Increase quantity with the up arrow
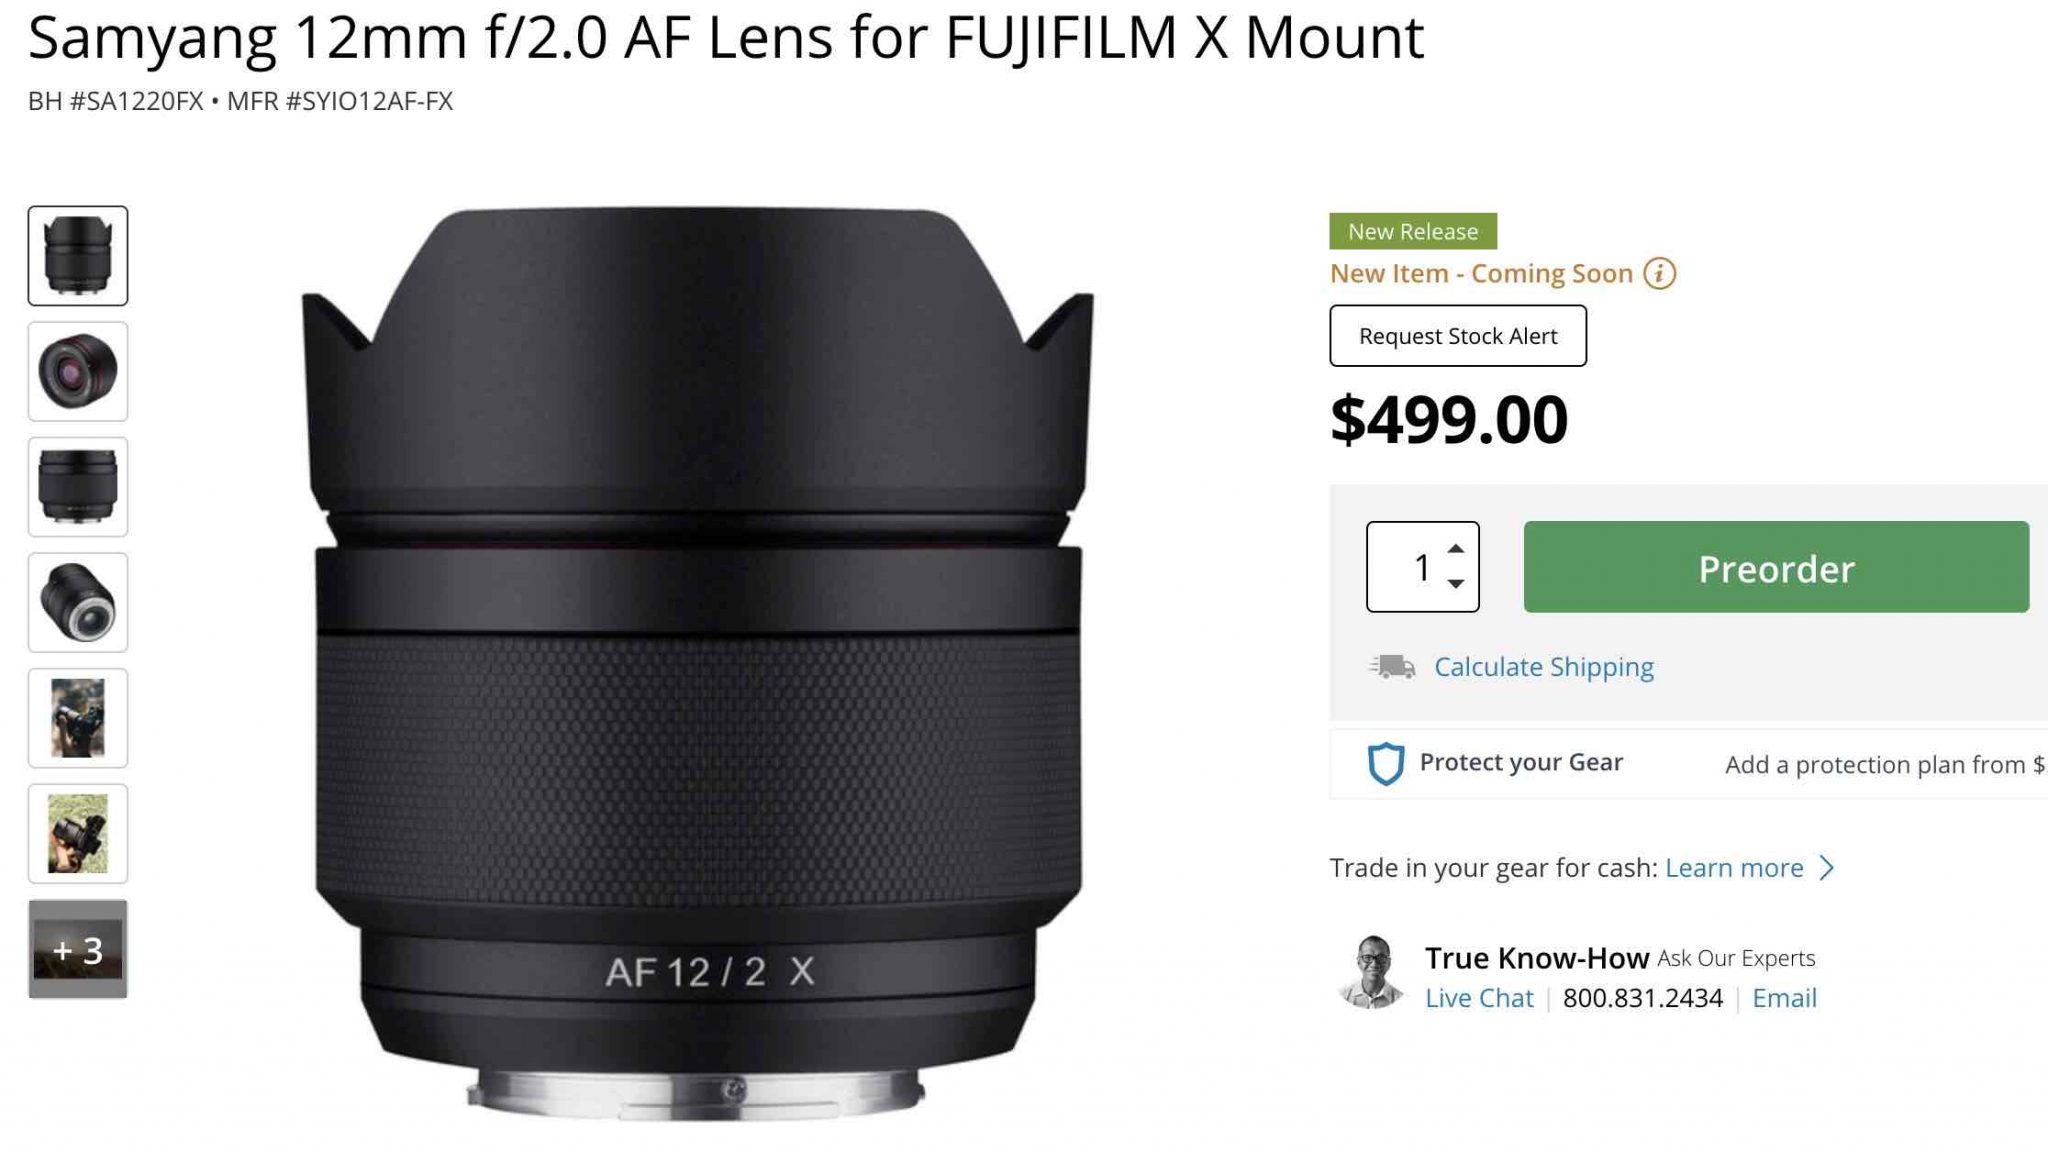 1454,550
